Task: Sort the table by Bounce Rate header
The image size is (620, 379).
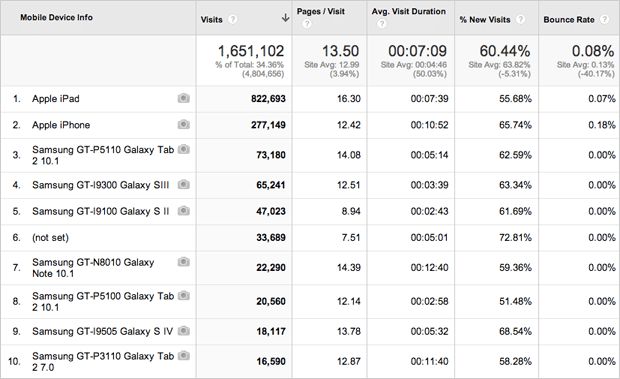Action: (569, 19)
